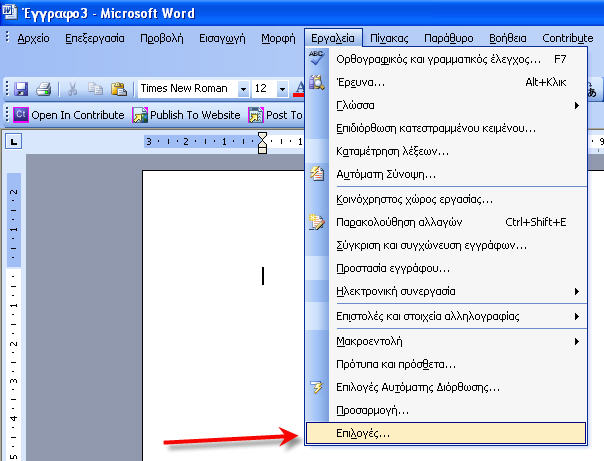Click the Publish To Website button
604x461 pixels.
(x=186, y=115)
